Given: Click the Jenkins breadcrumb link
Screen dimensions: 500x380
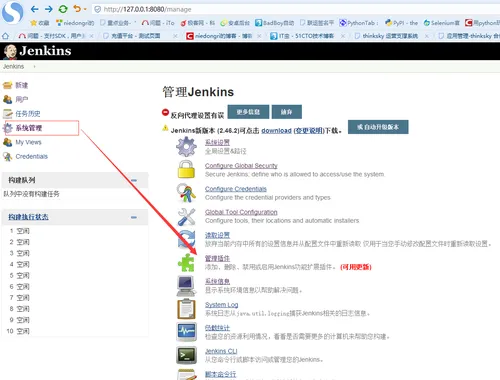Looking at the screenshot, I should click(x=14, y=66).
